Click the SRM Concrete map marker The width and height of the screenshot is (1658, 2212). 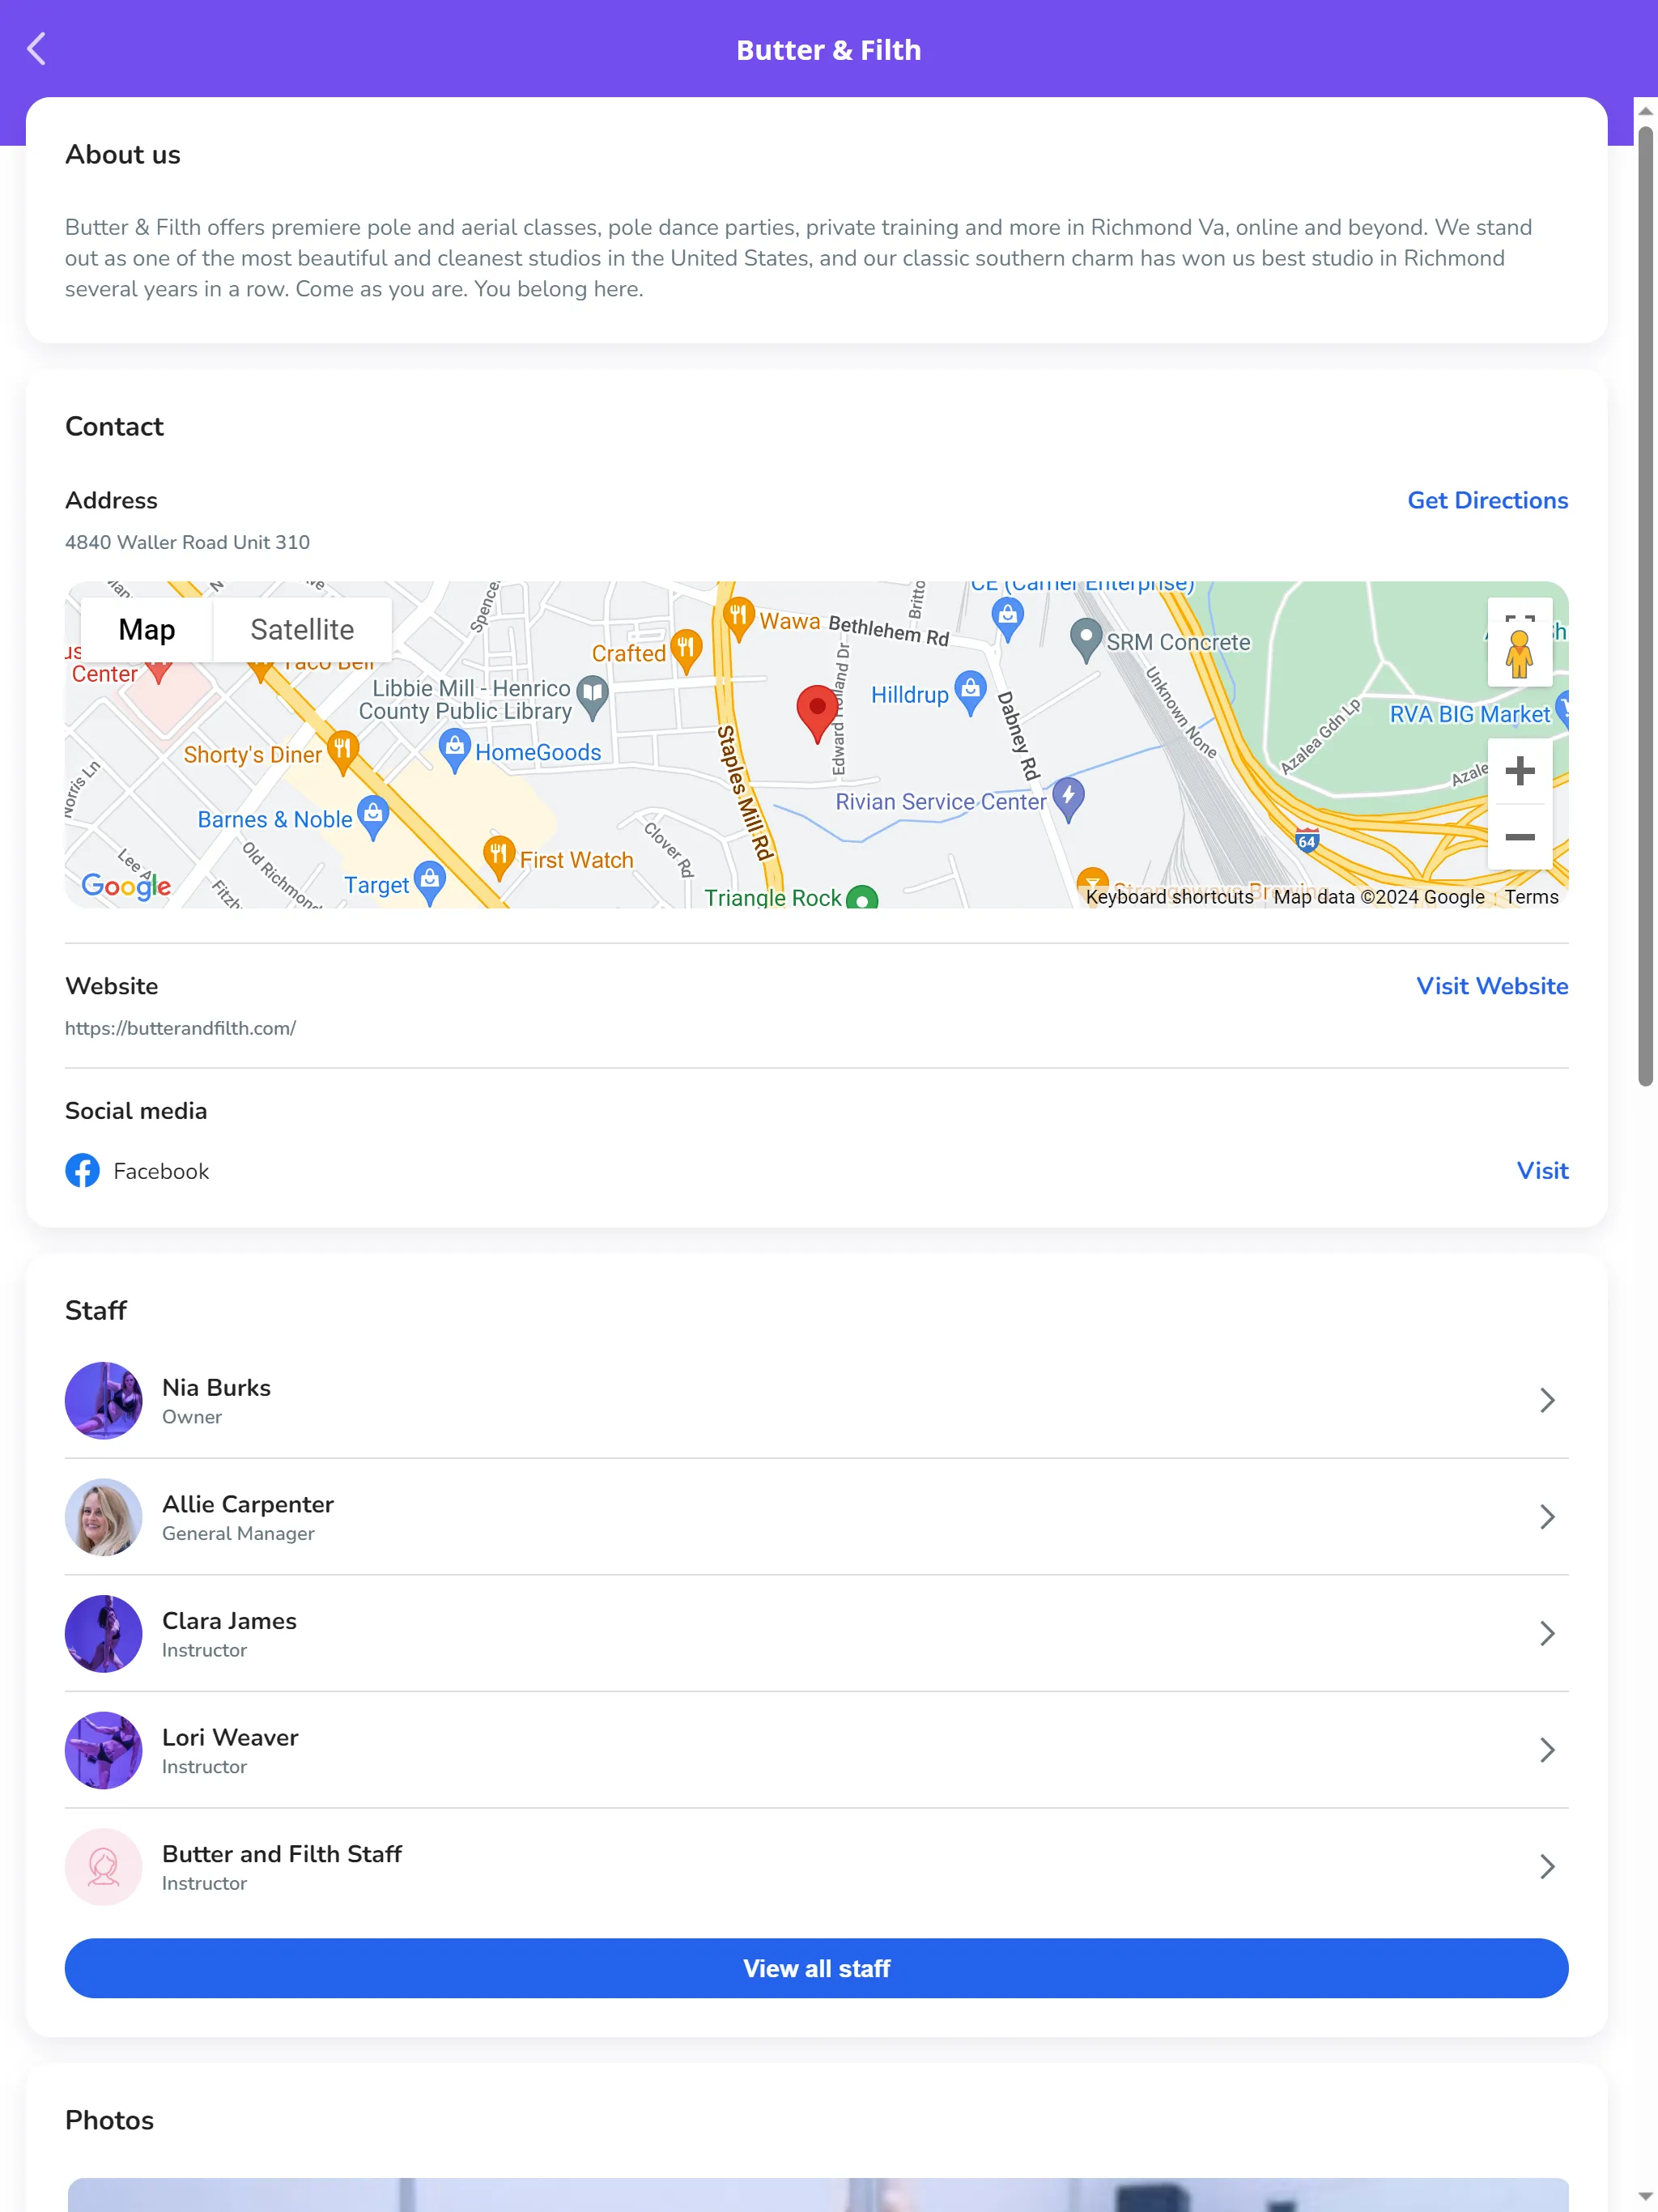coord(1085,641)
